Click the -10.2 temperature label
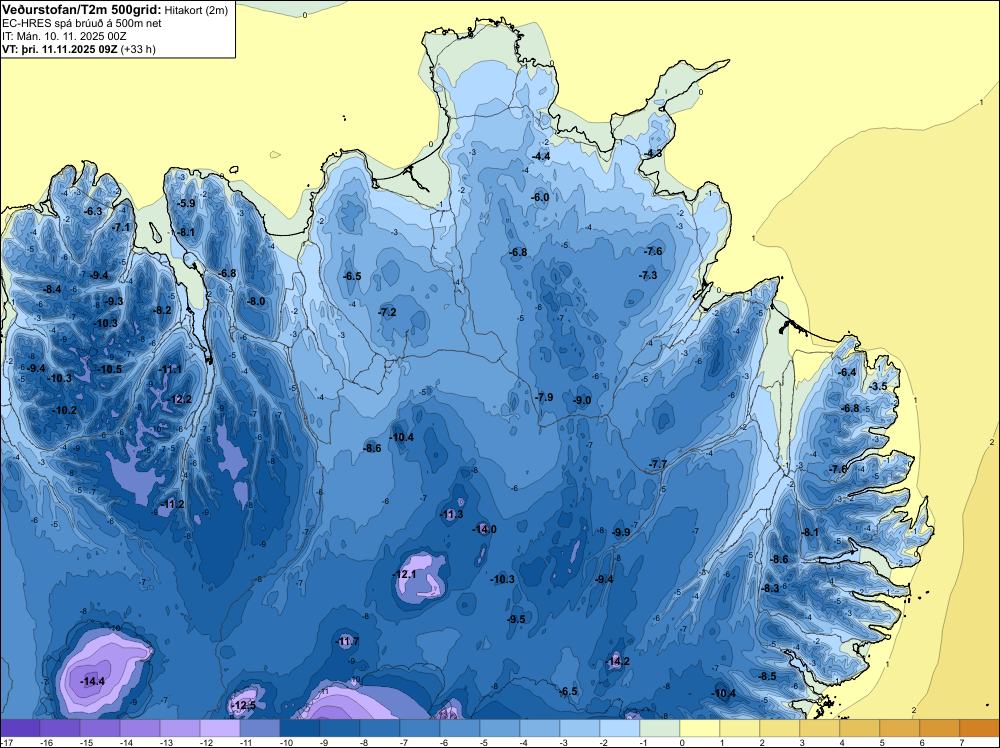 tap(64, 411)
